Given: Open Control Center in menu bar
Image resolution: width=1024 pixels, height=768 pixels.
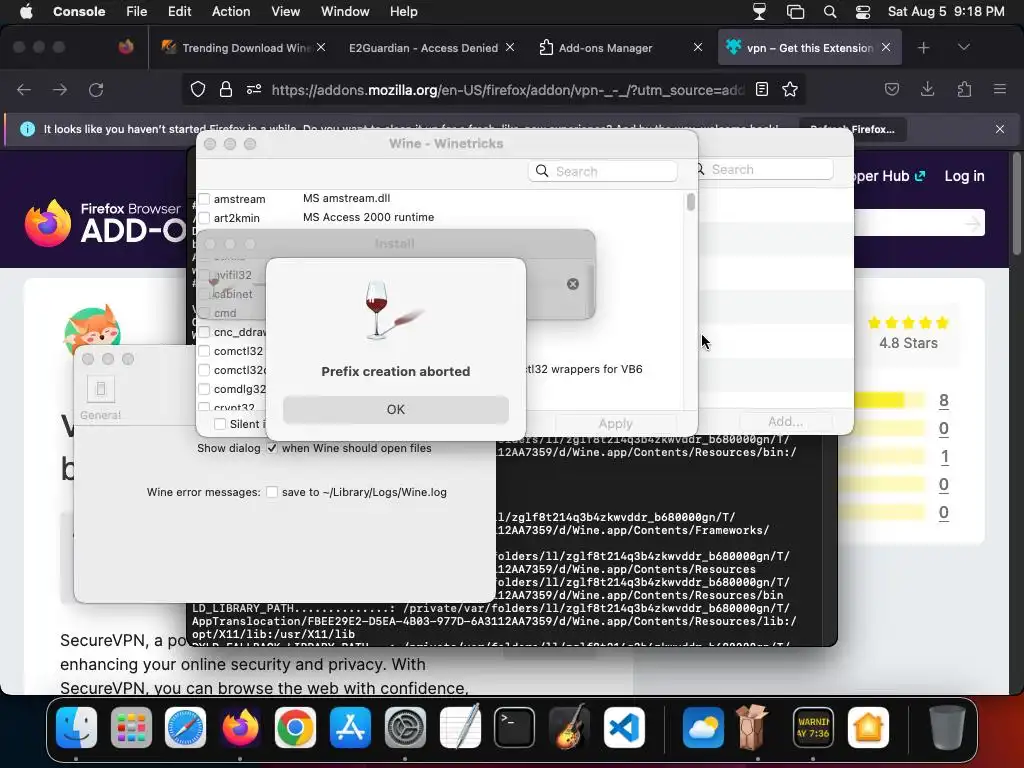Looking at the screenshot, I should [x=863, y=11].
